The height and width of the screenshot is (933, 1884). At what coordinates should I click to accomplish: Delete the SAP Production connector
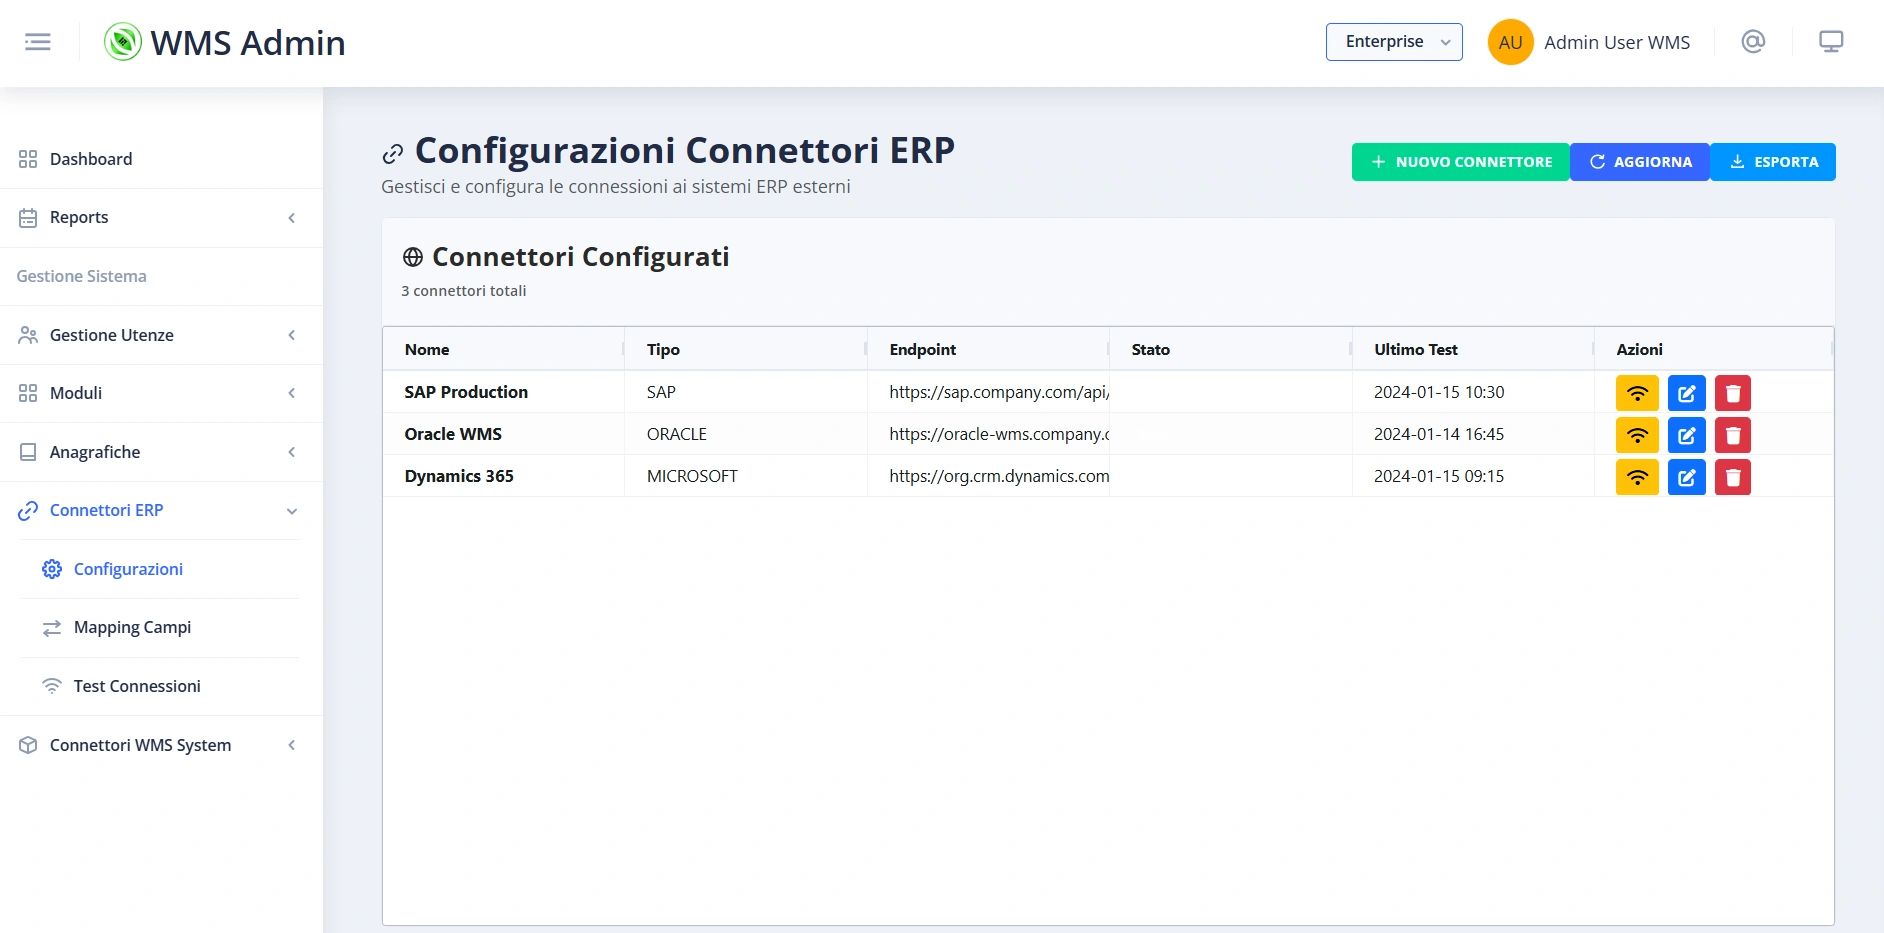coord(1733,393)
